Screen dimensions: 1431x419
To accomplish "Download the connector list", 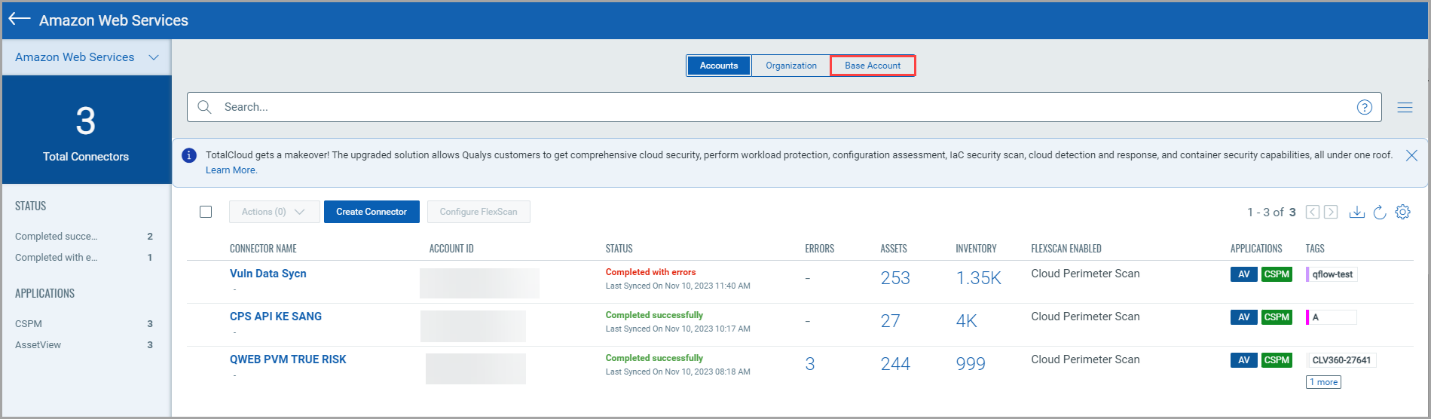I will pos(1357,212).
